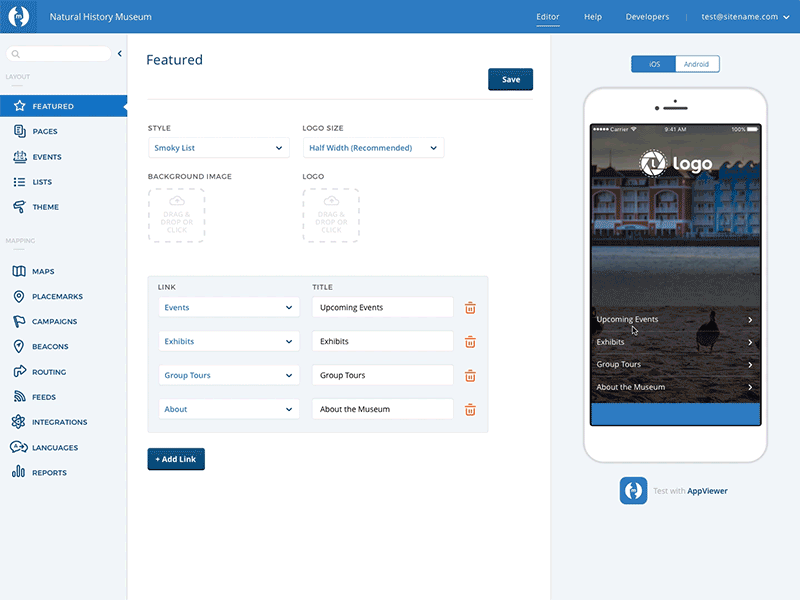
Task: Open the Style dropdown showing Smoky List
Action: coord(218,148)
